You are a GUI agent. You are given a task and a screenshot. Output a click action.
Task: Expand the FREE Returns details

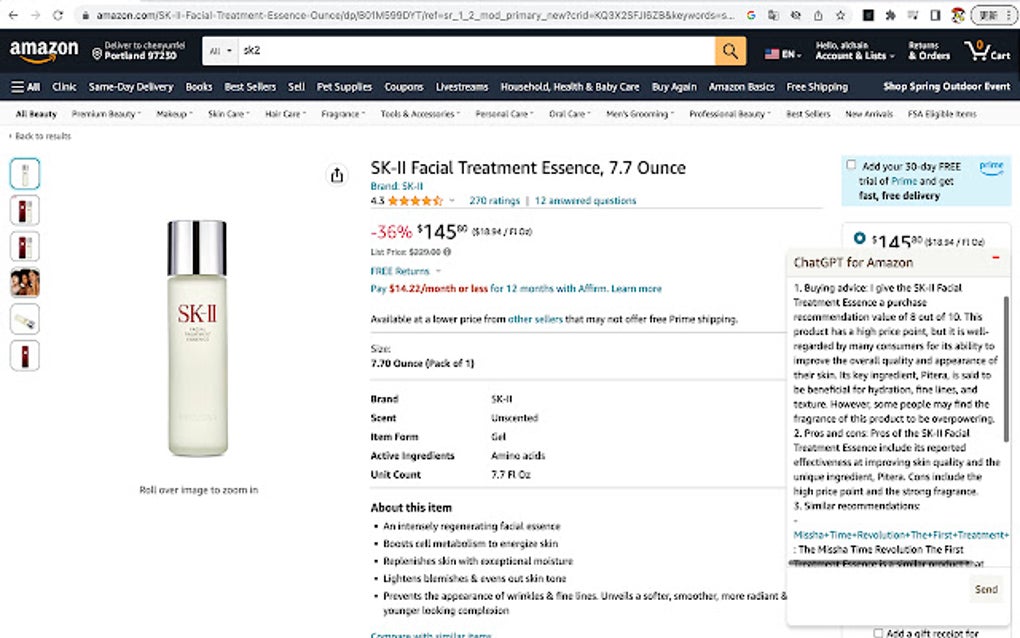point(405,271)
